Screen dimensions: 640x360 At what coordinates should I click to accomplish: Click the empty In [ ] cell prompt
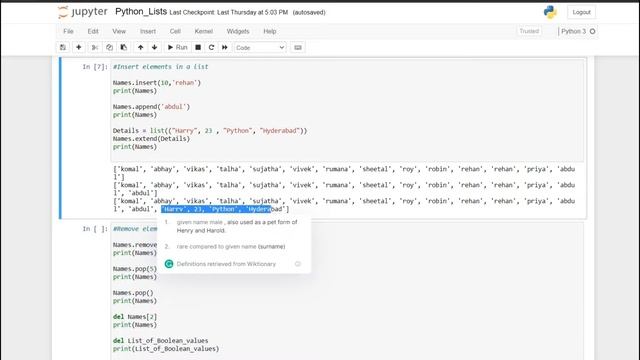pos(95,229)
